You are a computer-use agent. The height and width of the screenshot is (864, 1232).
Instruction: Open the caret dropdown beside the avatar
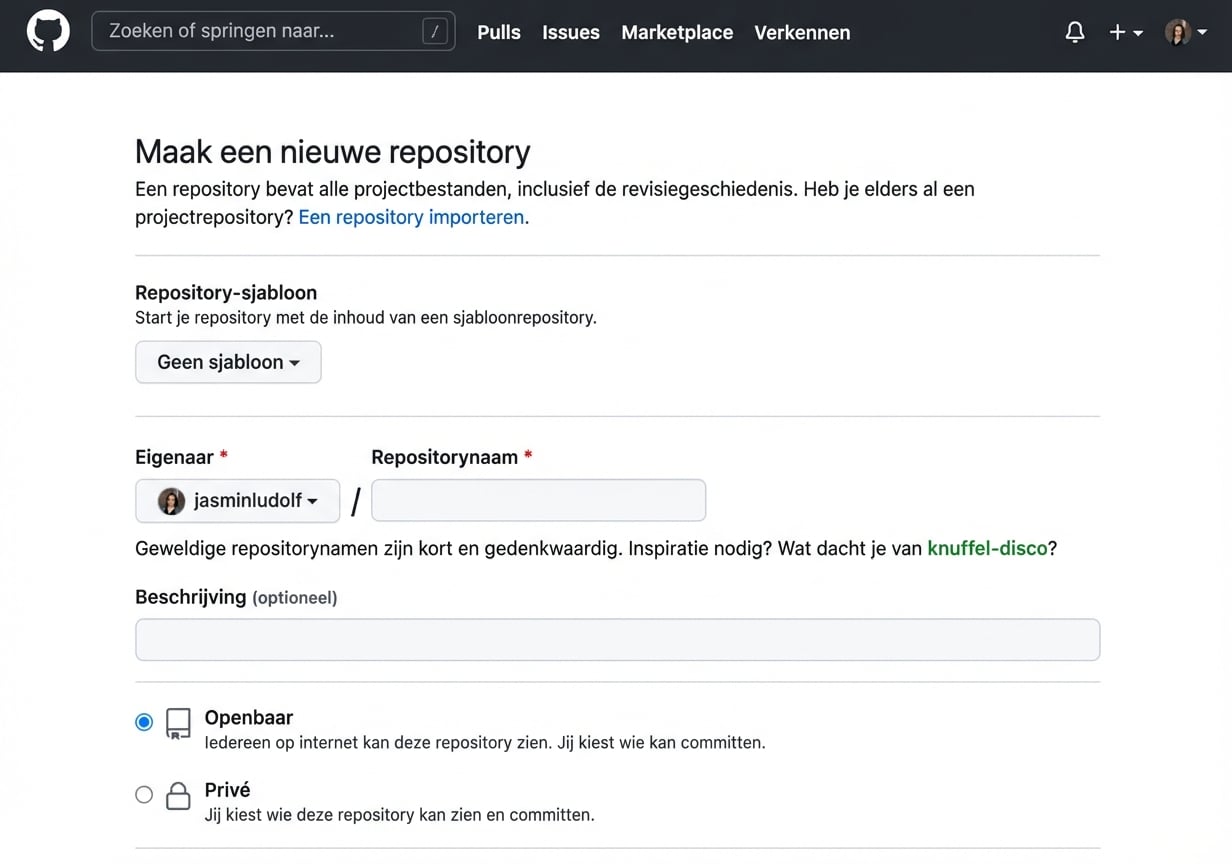pyautogui.click(x=1200, y=31)
